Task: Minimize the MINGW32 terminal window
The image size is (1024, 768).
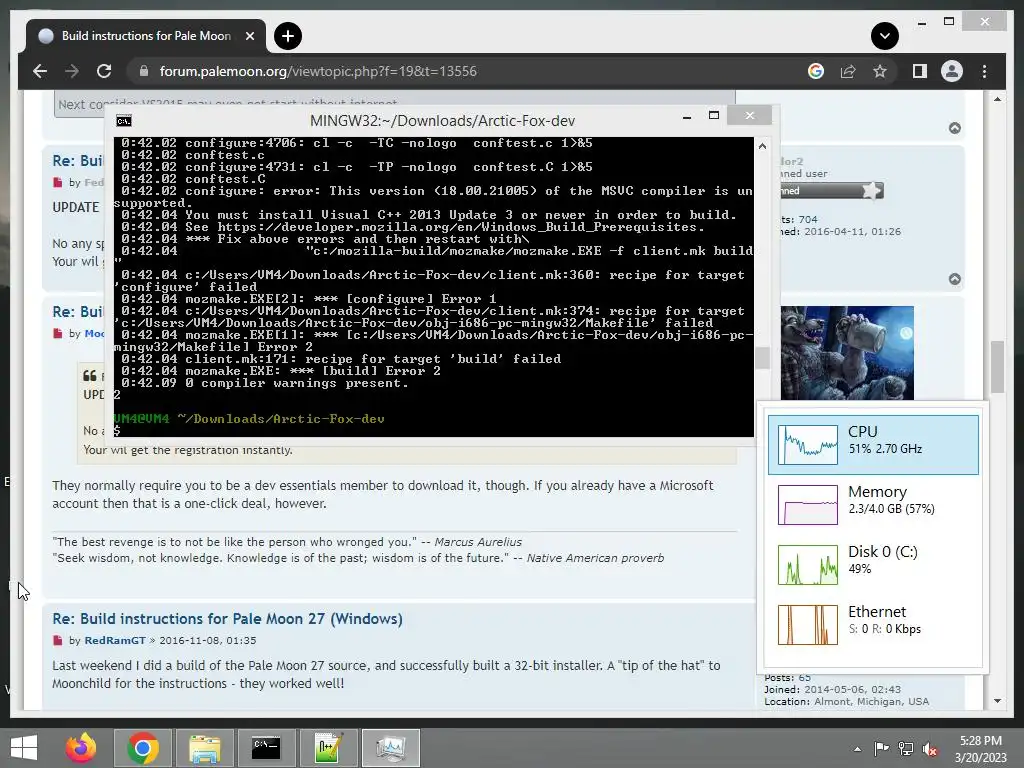Action: click(x=686, y=117)
